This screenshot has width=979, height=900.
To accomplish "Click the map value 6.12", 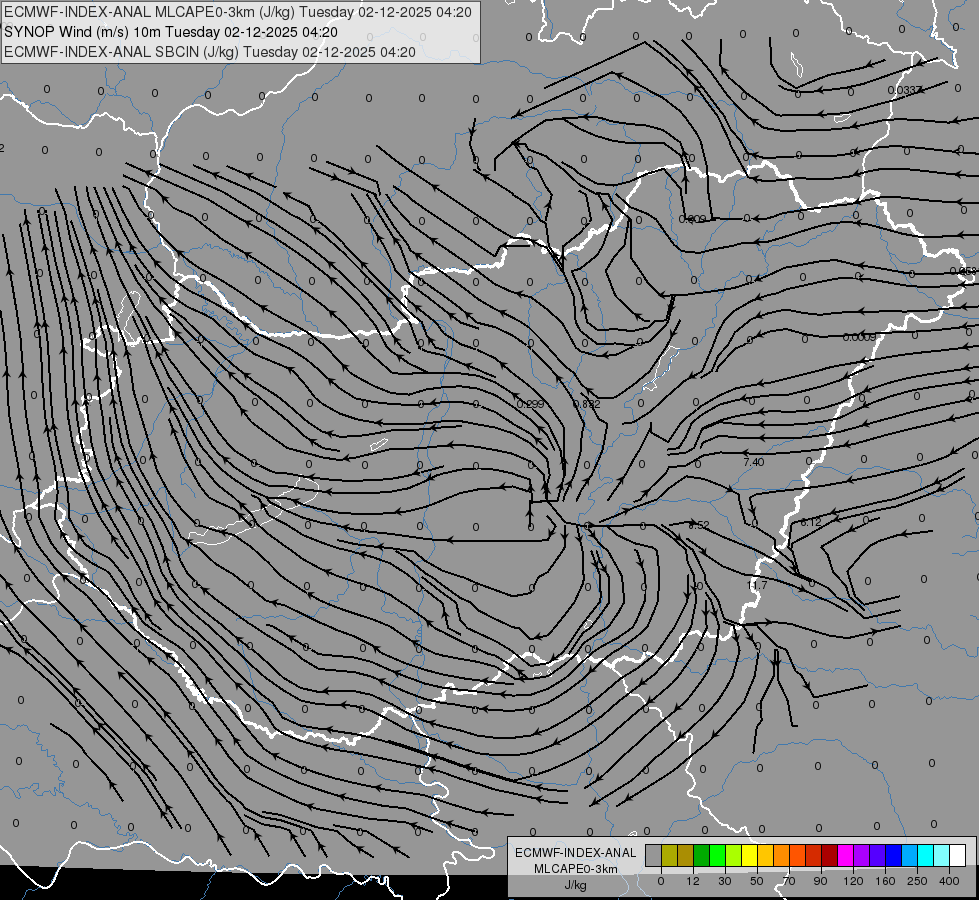I will pos(810,522).
